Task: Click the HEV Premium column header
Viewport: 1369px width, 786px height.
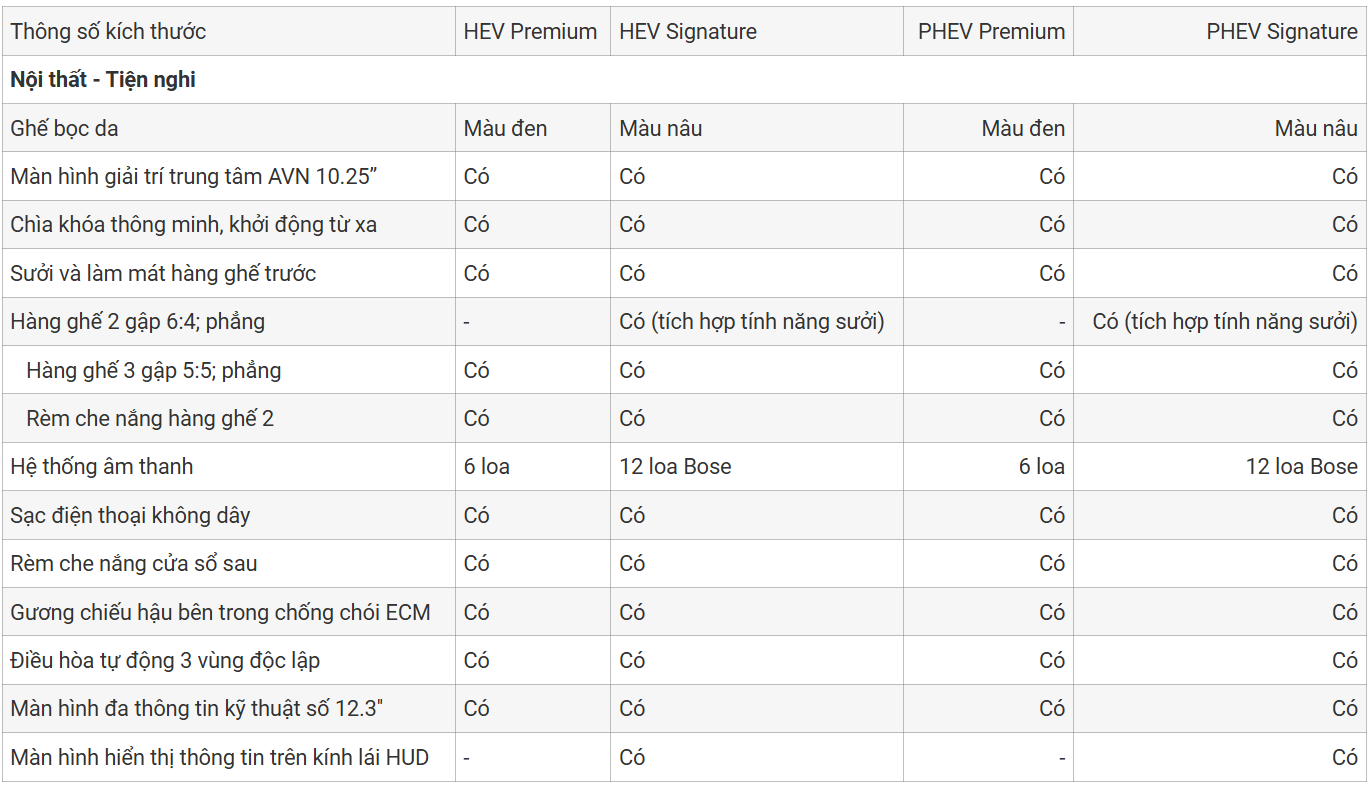Action: [530, 31]
